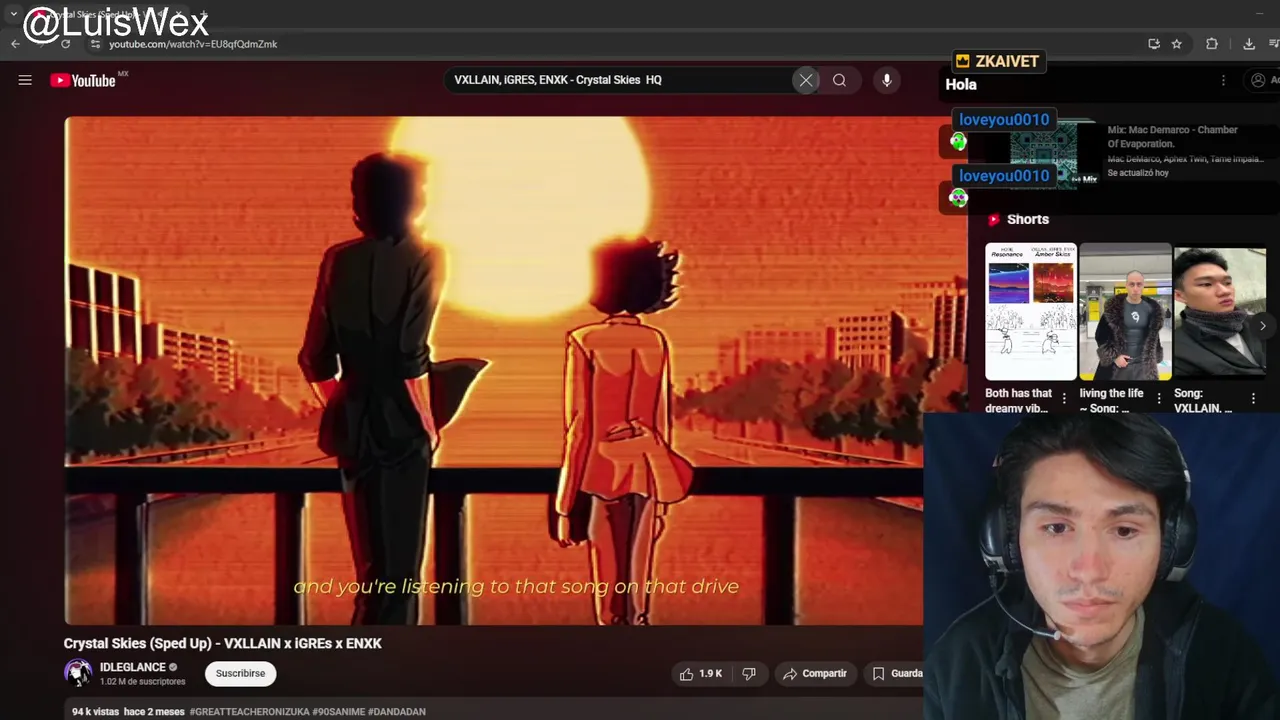Click '1.02 M de suscriptores' text
The width and height of the screenshot is (1280, 720).
point(143,682)
